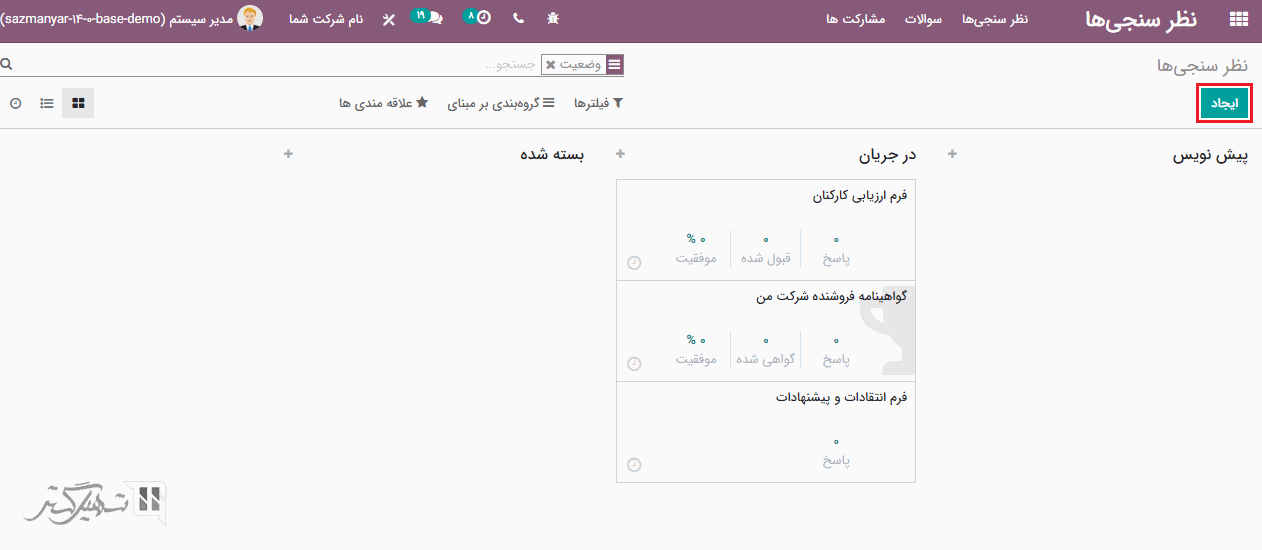1262x550 pixels.
Task: Open the مشارکت ها menu
Action: click(x=856, y=20)
